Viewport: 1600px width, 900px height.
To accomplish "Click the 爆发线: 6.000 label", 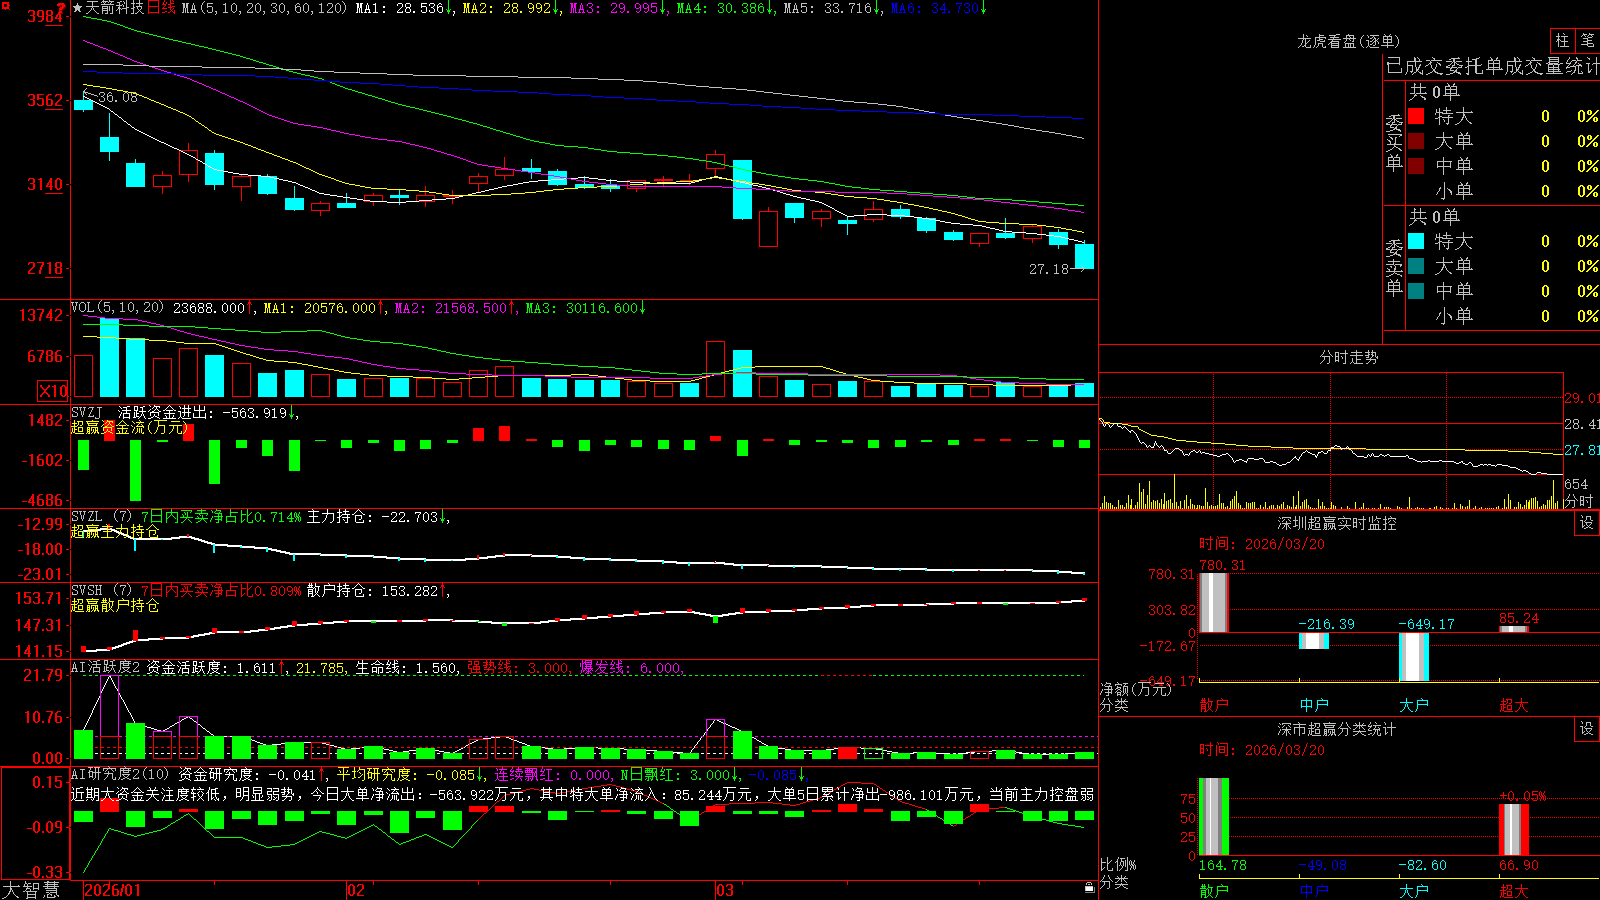I will click(x=632, y=668).
